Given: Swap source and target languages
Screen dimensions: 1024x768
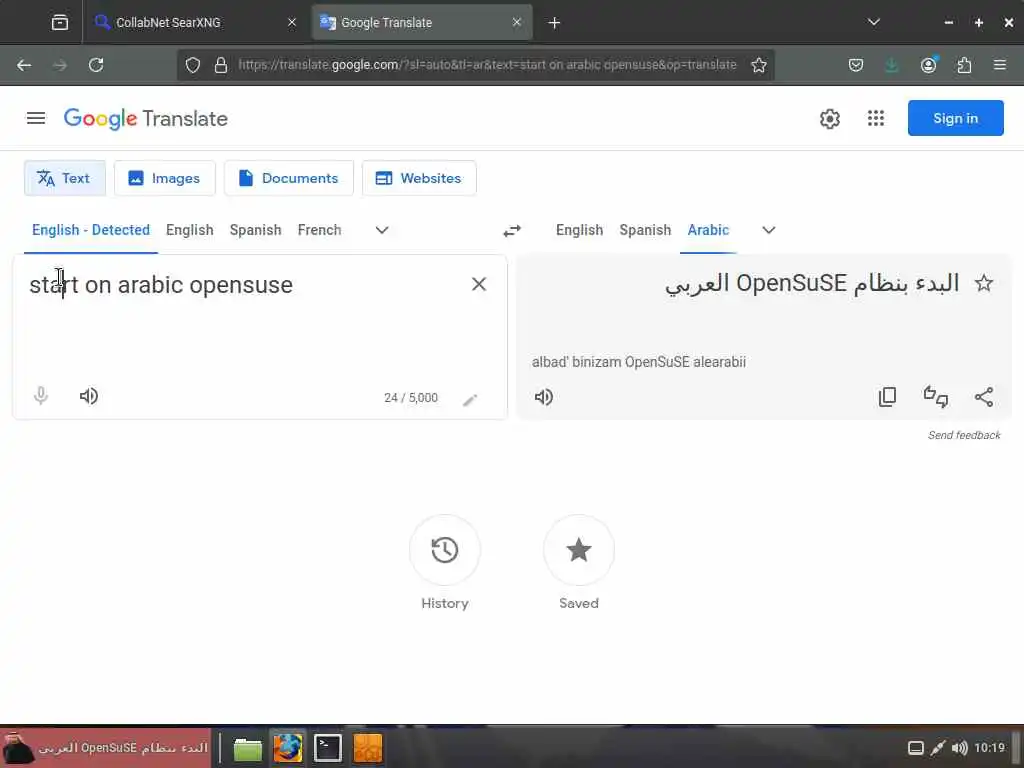Looking at the screenshot, I should click(512, 231).
